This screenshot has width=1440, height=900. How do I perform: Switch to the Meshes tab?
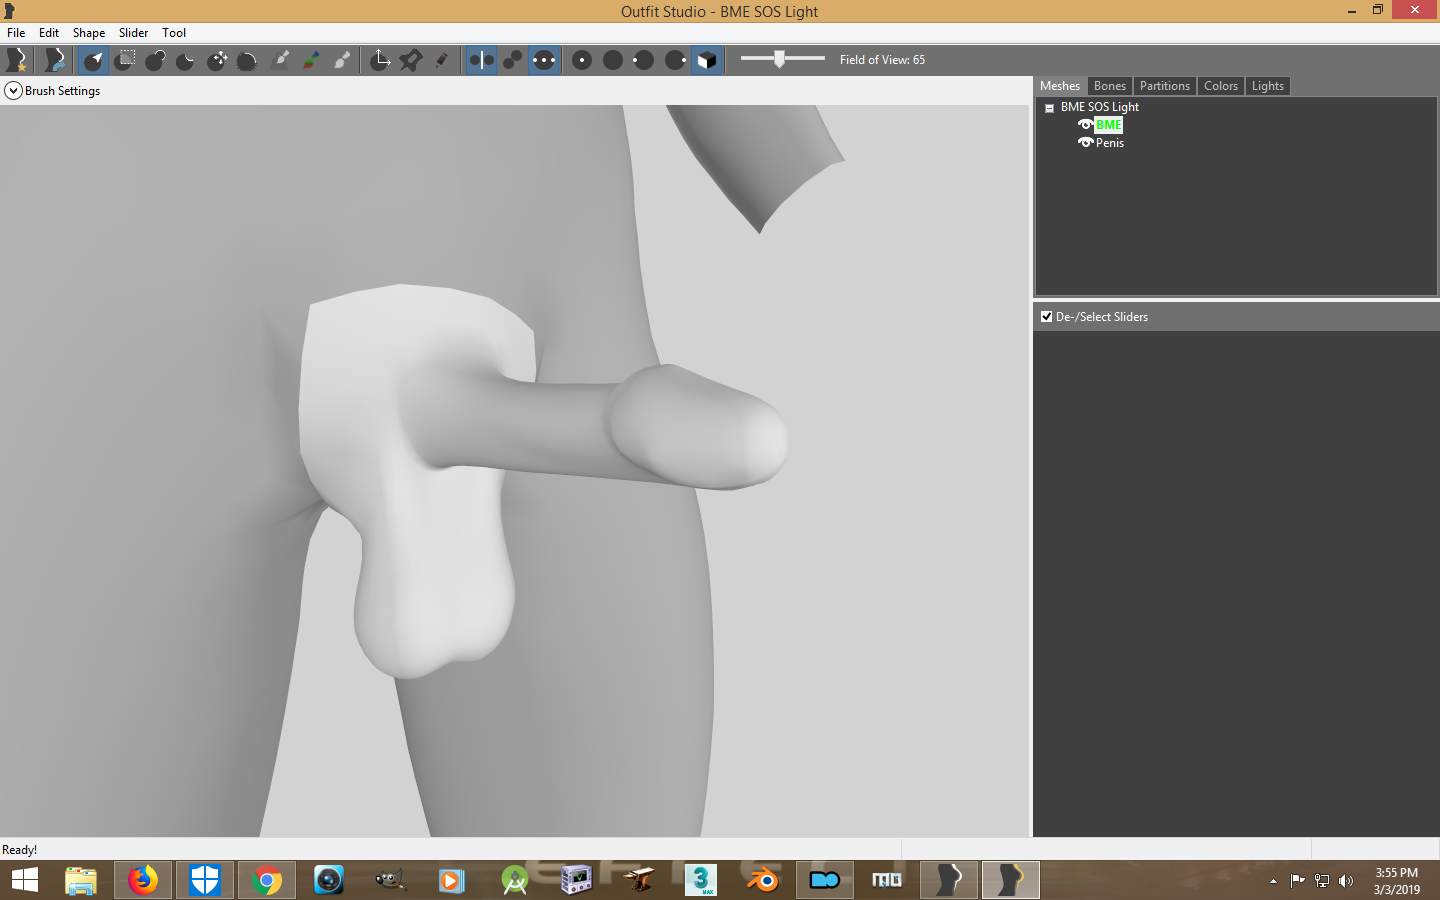pos(1060,86)
